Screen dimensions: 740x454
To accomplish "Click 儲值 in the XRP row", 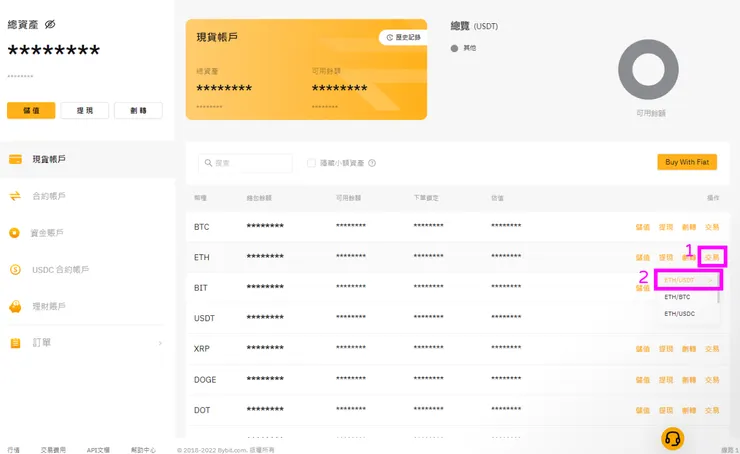I will (x=642, y=349).
